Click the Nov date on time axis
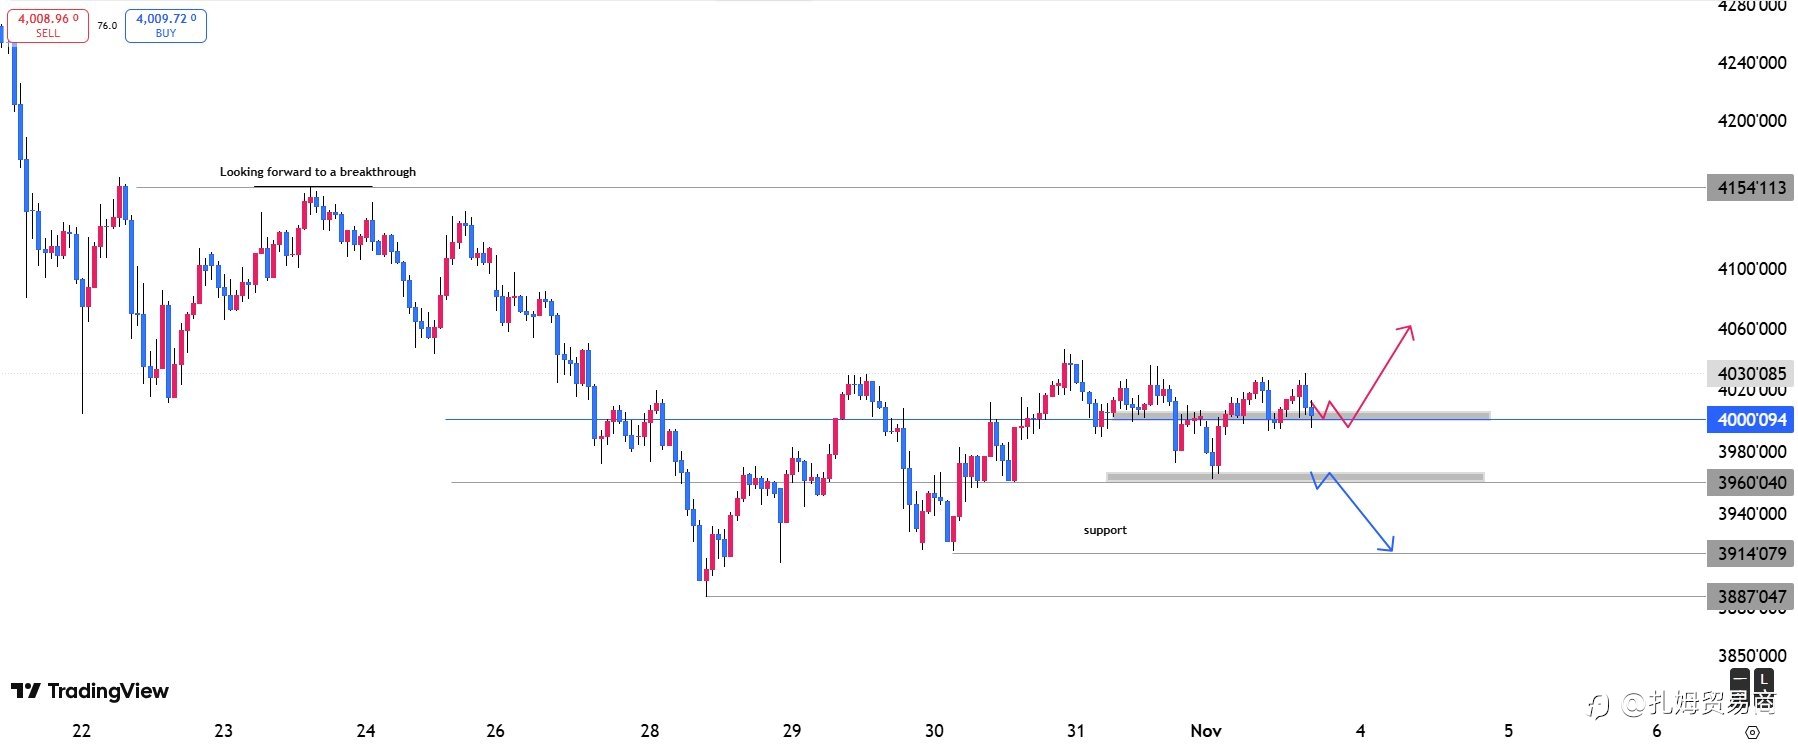This screenshot has width=1798, height=749. click(x=1206, y=731)
